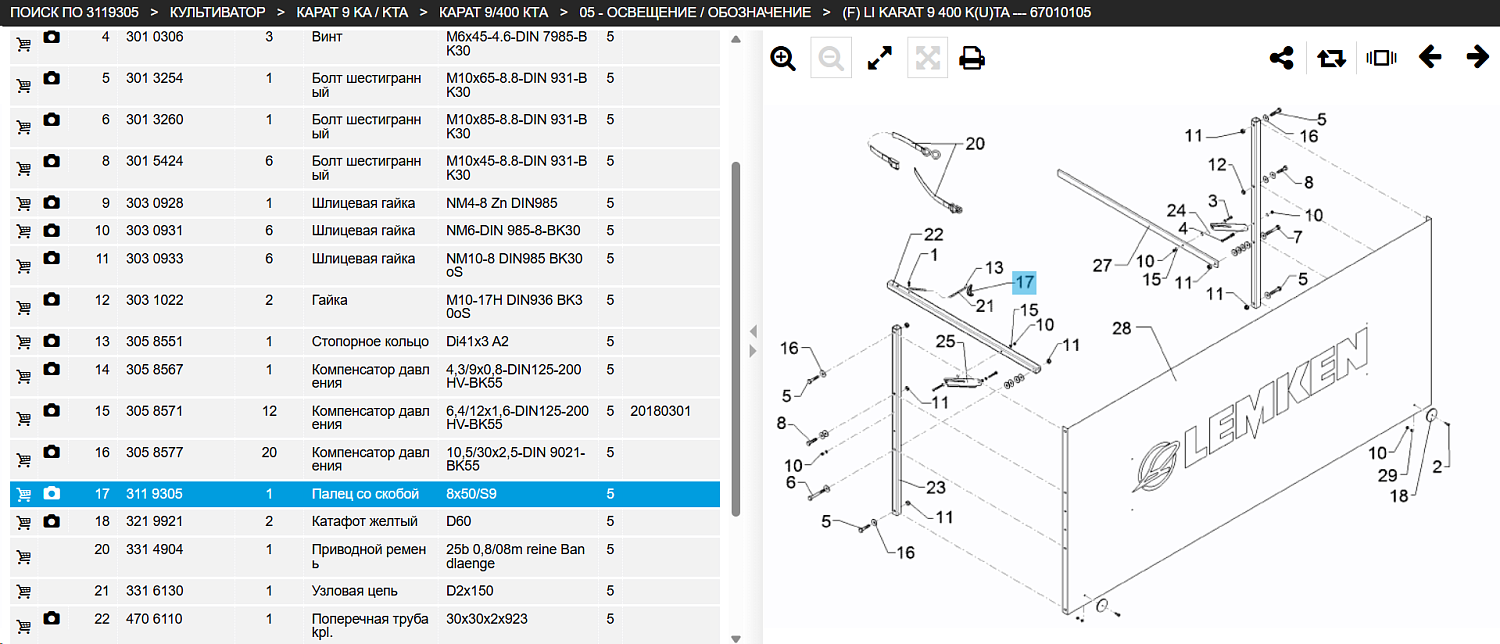Viewport: 1500px width, 644px height.
Task: Open КАРАТ 9/400 КТА breadcrumb
Action: coord(493,13)
